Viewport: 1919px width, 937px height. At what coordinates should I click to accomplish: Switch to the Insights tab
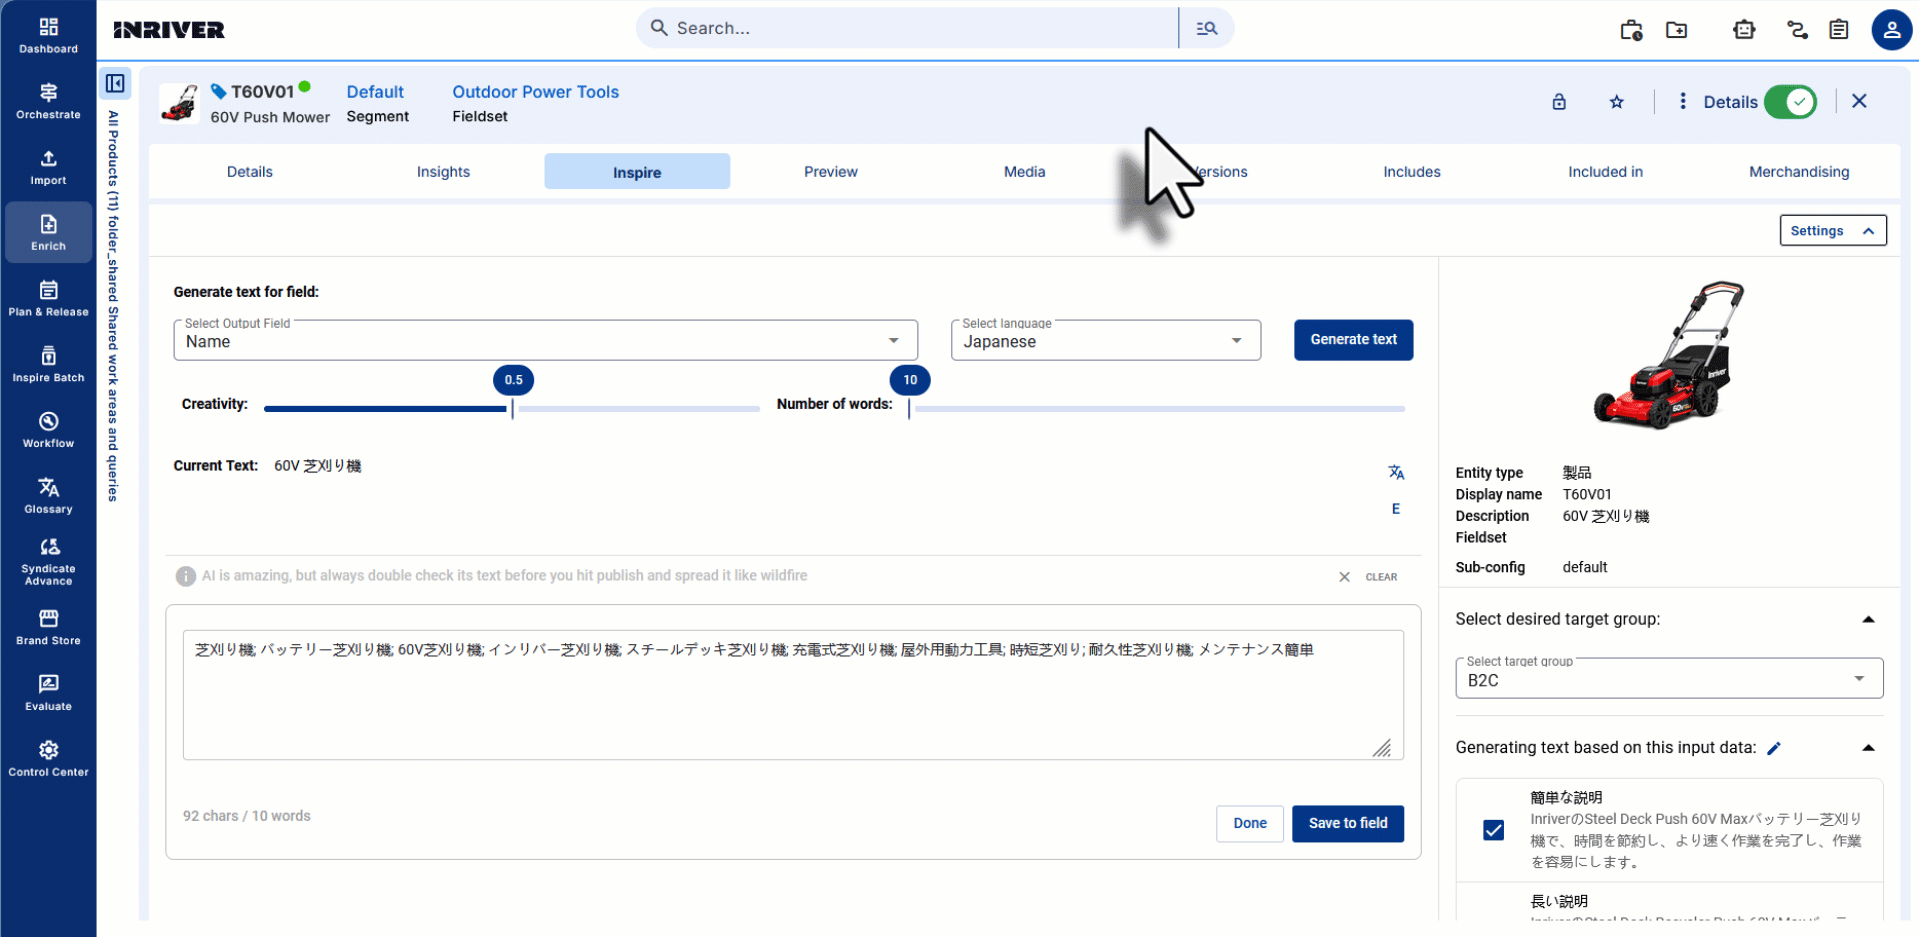tap(443, 172)
